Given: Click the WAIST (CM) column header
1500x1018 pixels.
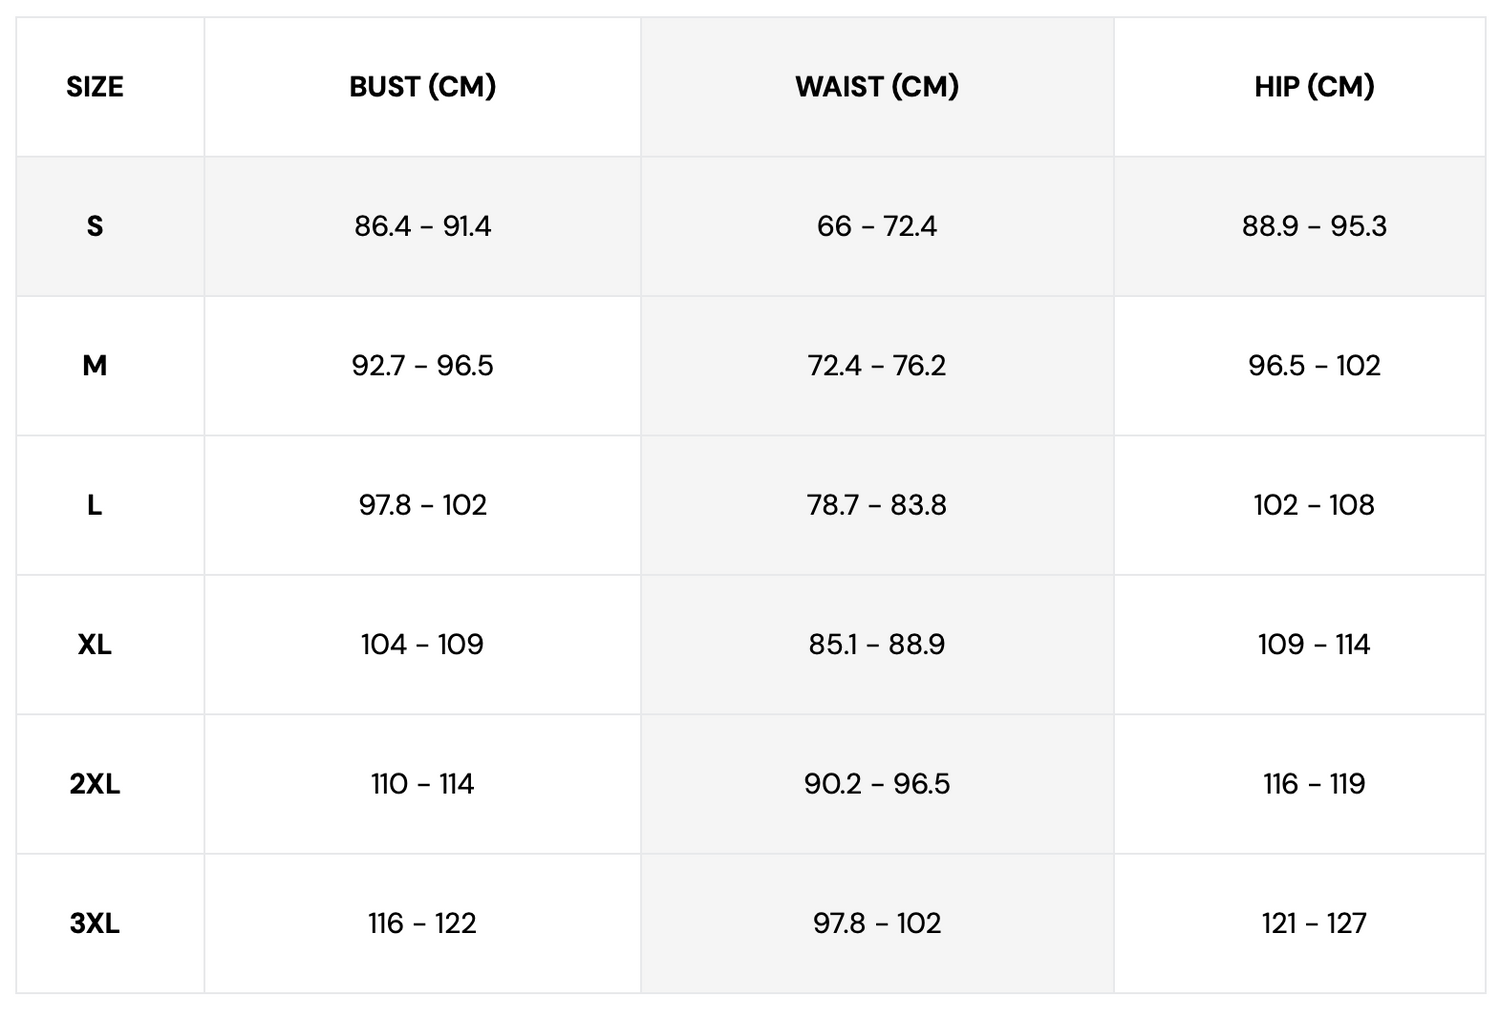Looking at the screenshot, I should (x=877, y=87).
